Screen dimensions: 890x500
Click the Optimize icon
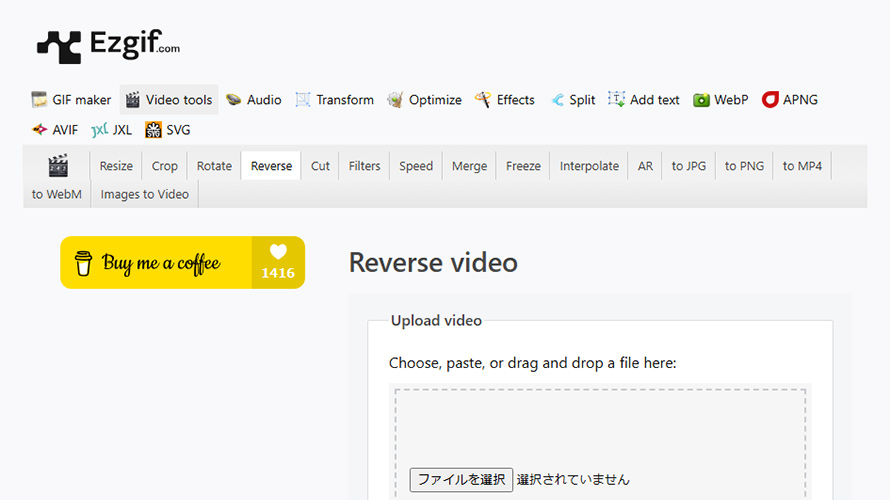click(395, 100)
